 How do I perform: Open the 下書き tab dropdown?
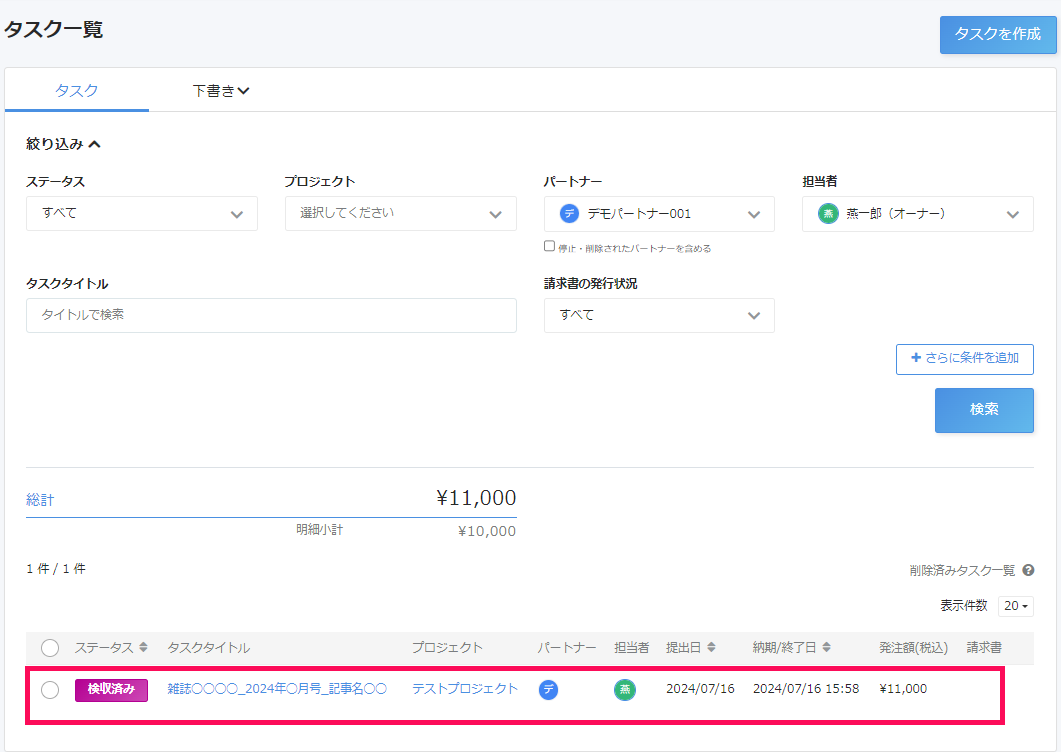click(x=221, y=91)
